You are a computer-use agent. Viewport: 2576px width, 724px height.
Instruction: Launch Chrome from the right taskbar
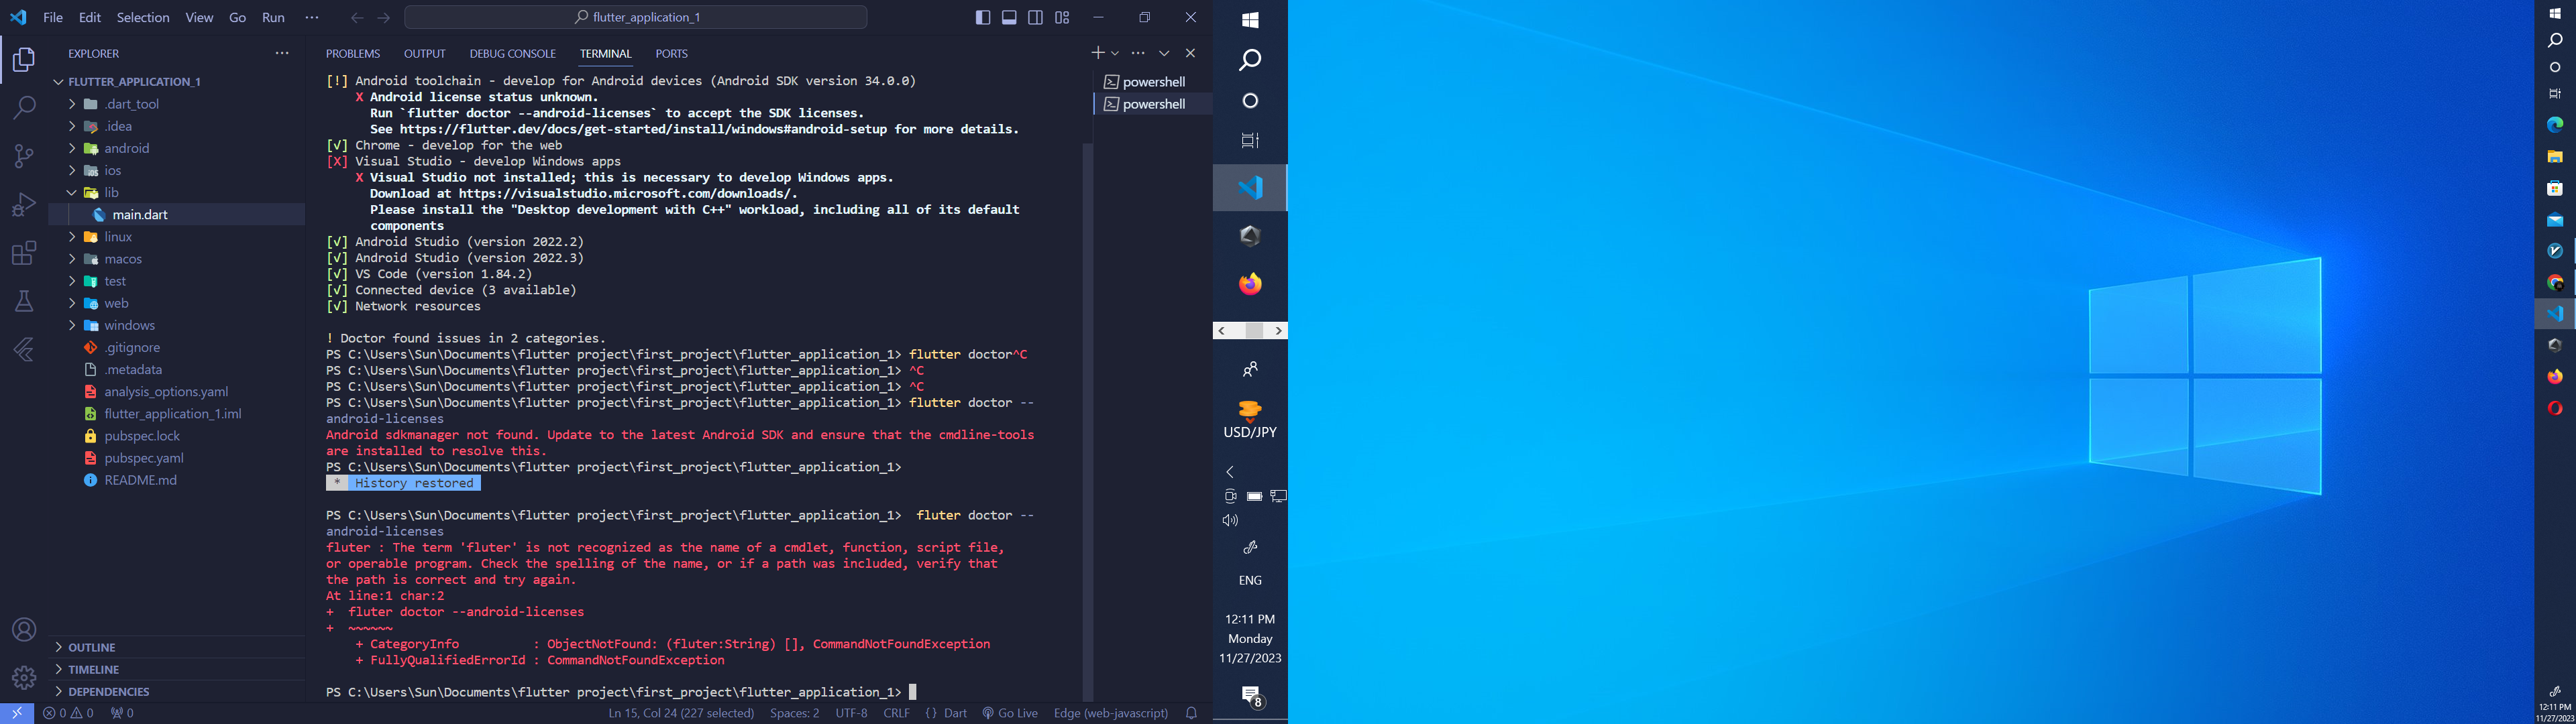pyautogui.click(x=2555, y=282)
